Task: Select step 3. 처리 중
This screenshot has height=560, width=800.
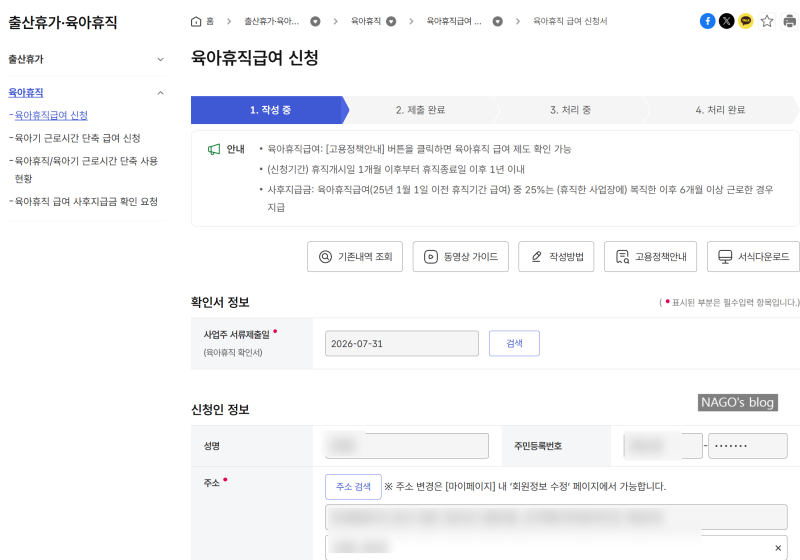Action: [570, 110]
